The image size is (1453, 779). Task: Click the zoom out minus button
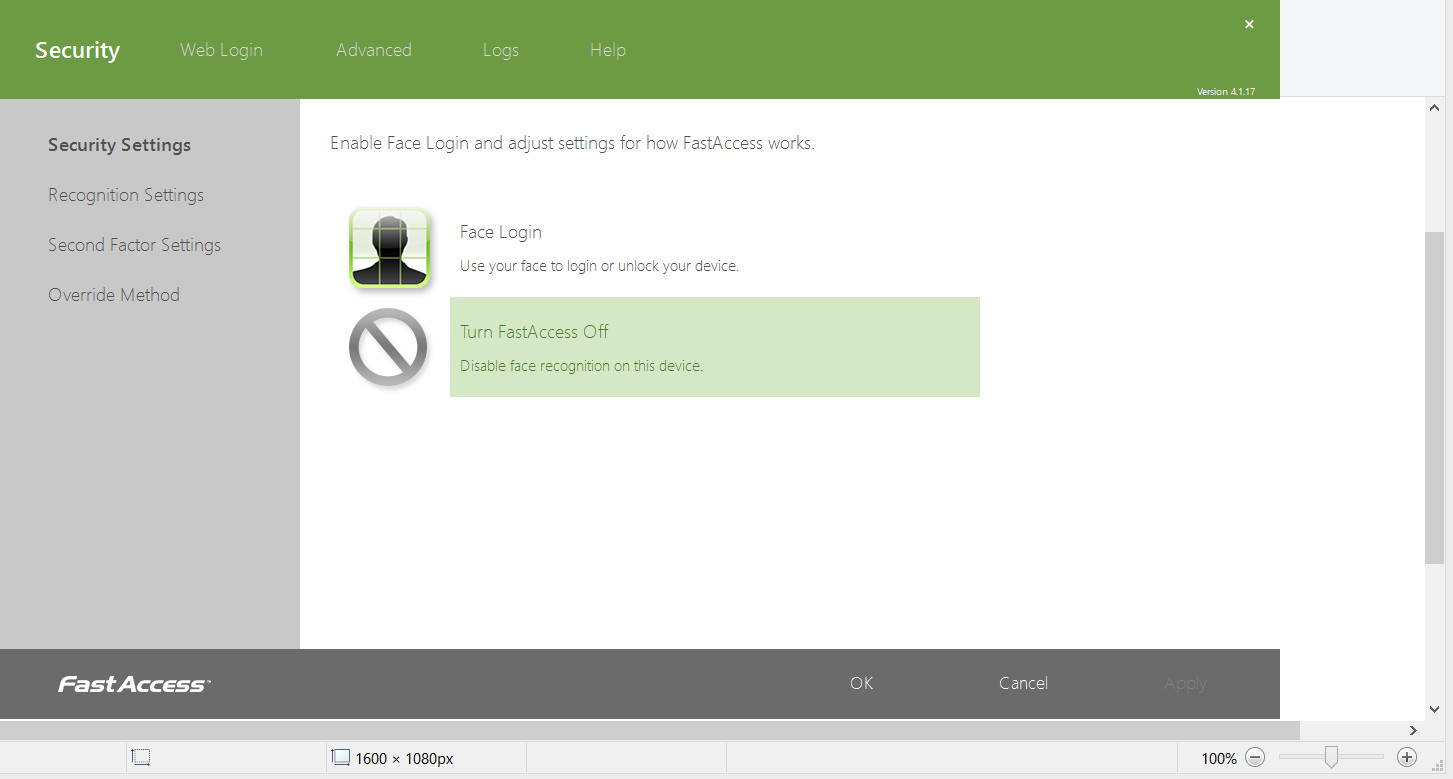pos(1256,758)
